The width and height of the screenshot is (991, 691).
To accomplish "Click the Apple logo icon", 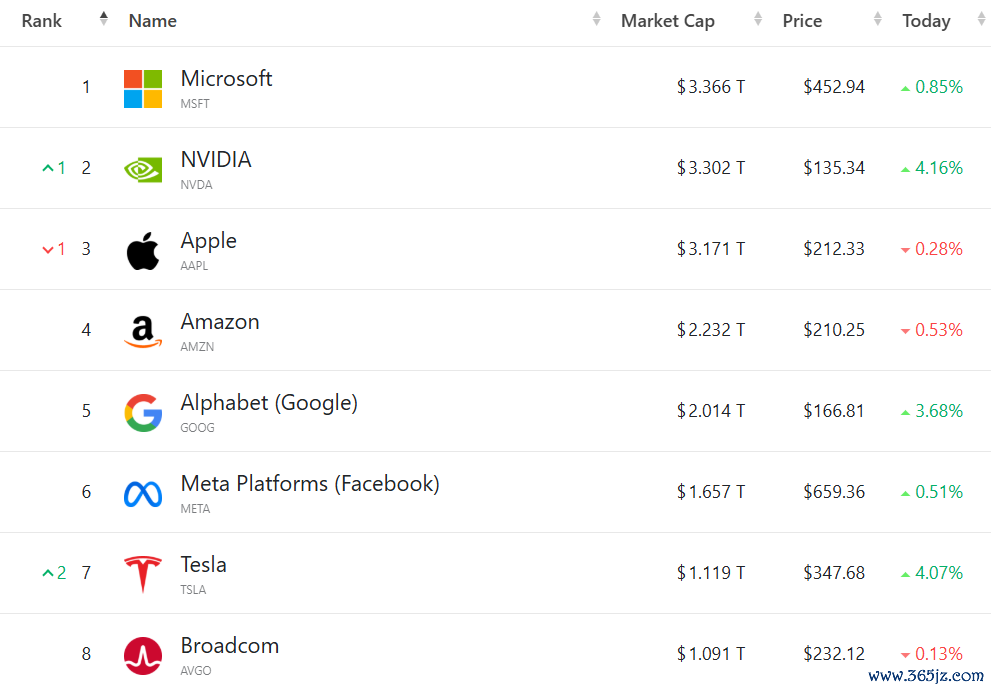I will 143,250.
